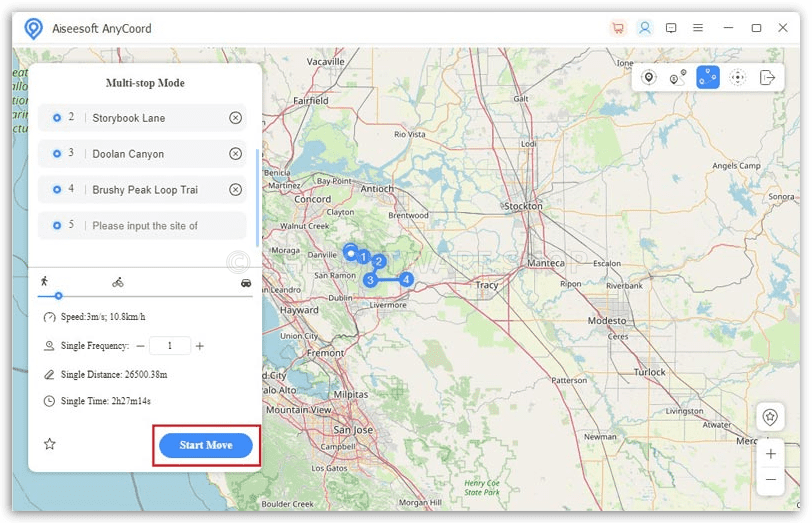Click the speedometer icon beside Speed
Image resolution: width=812 pixels, height=523 pixels.
[49, 317]
